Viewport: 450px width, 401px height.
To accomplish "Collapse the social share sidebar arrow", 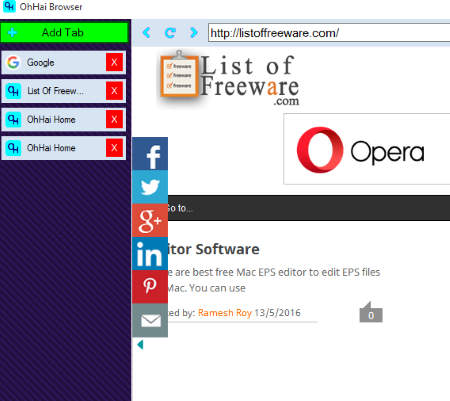I will click(x=140, y=344).
